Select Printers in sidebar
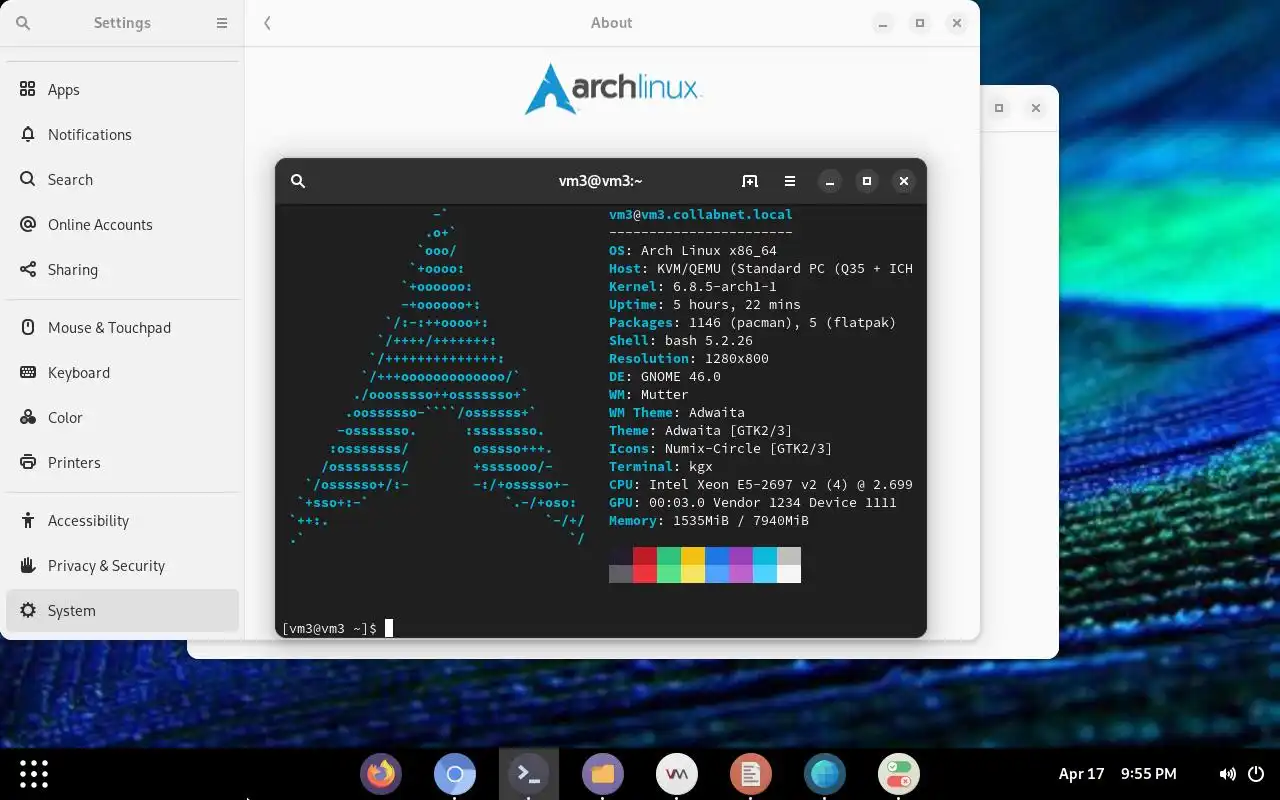Screen dimensions: 1280x800 [x=122, y=463]
